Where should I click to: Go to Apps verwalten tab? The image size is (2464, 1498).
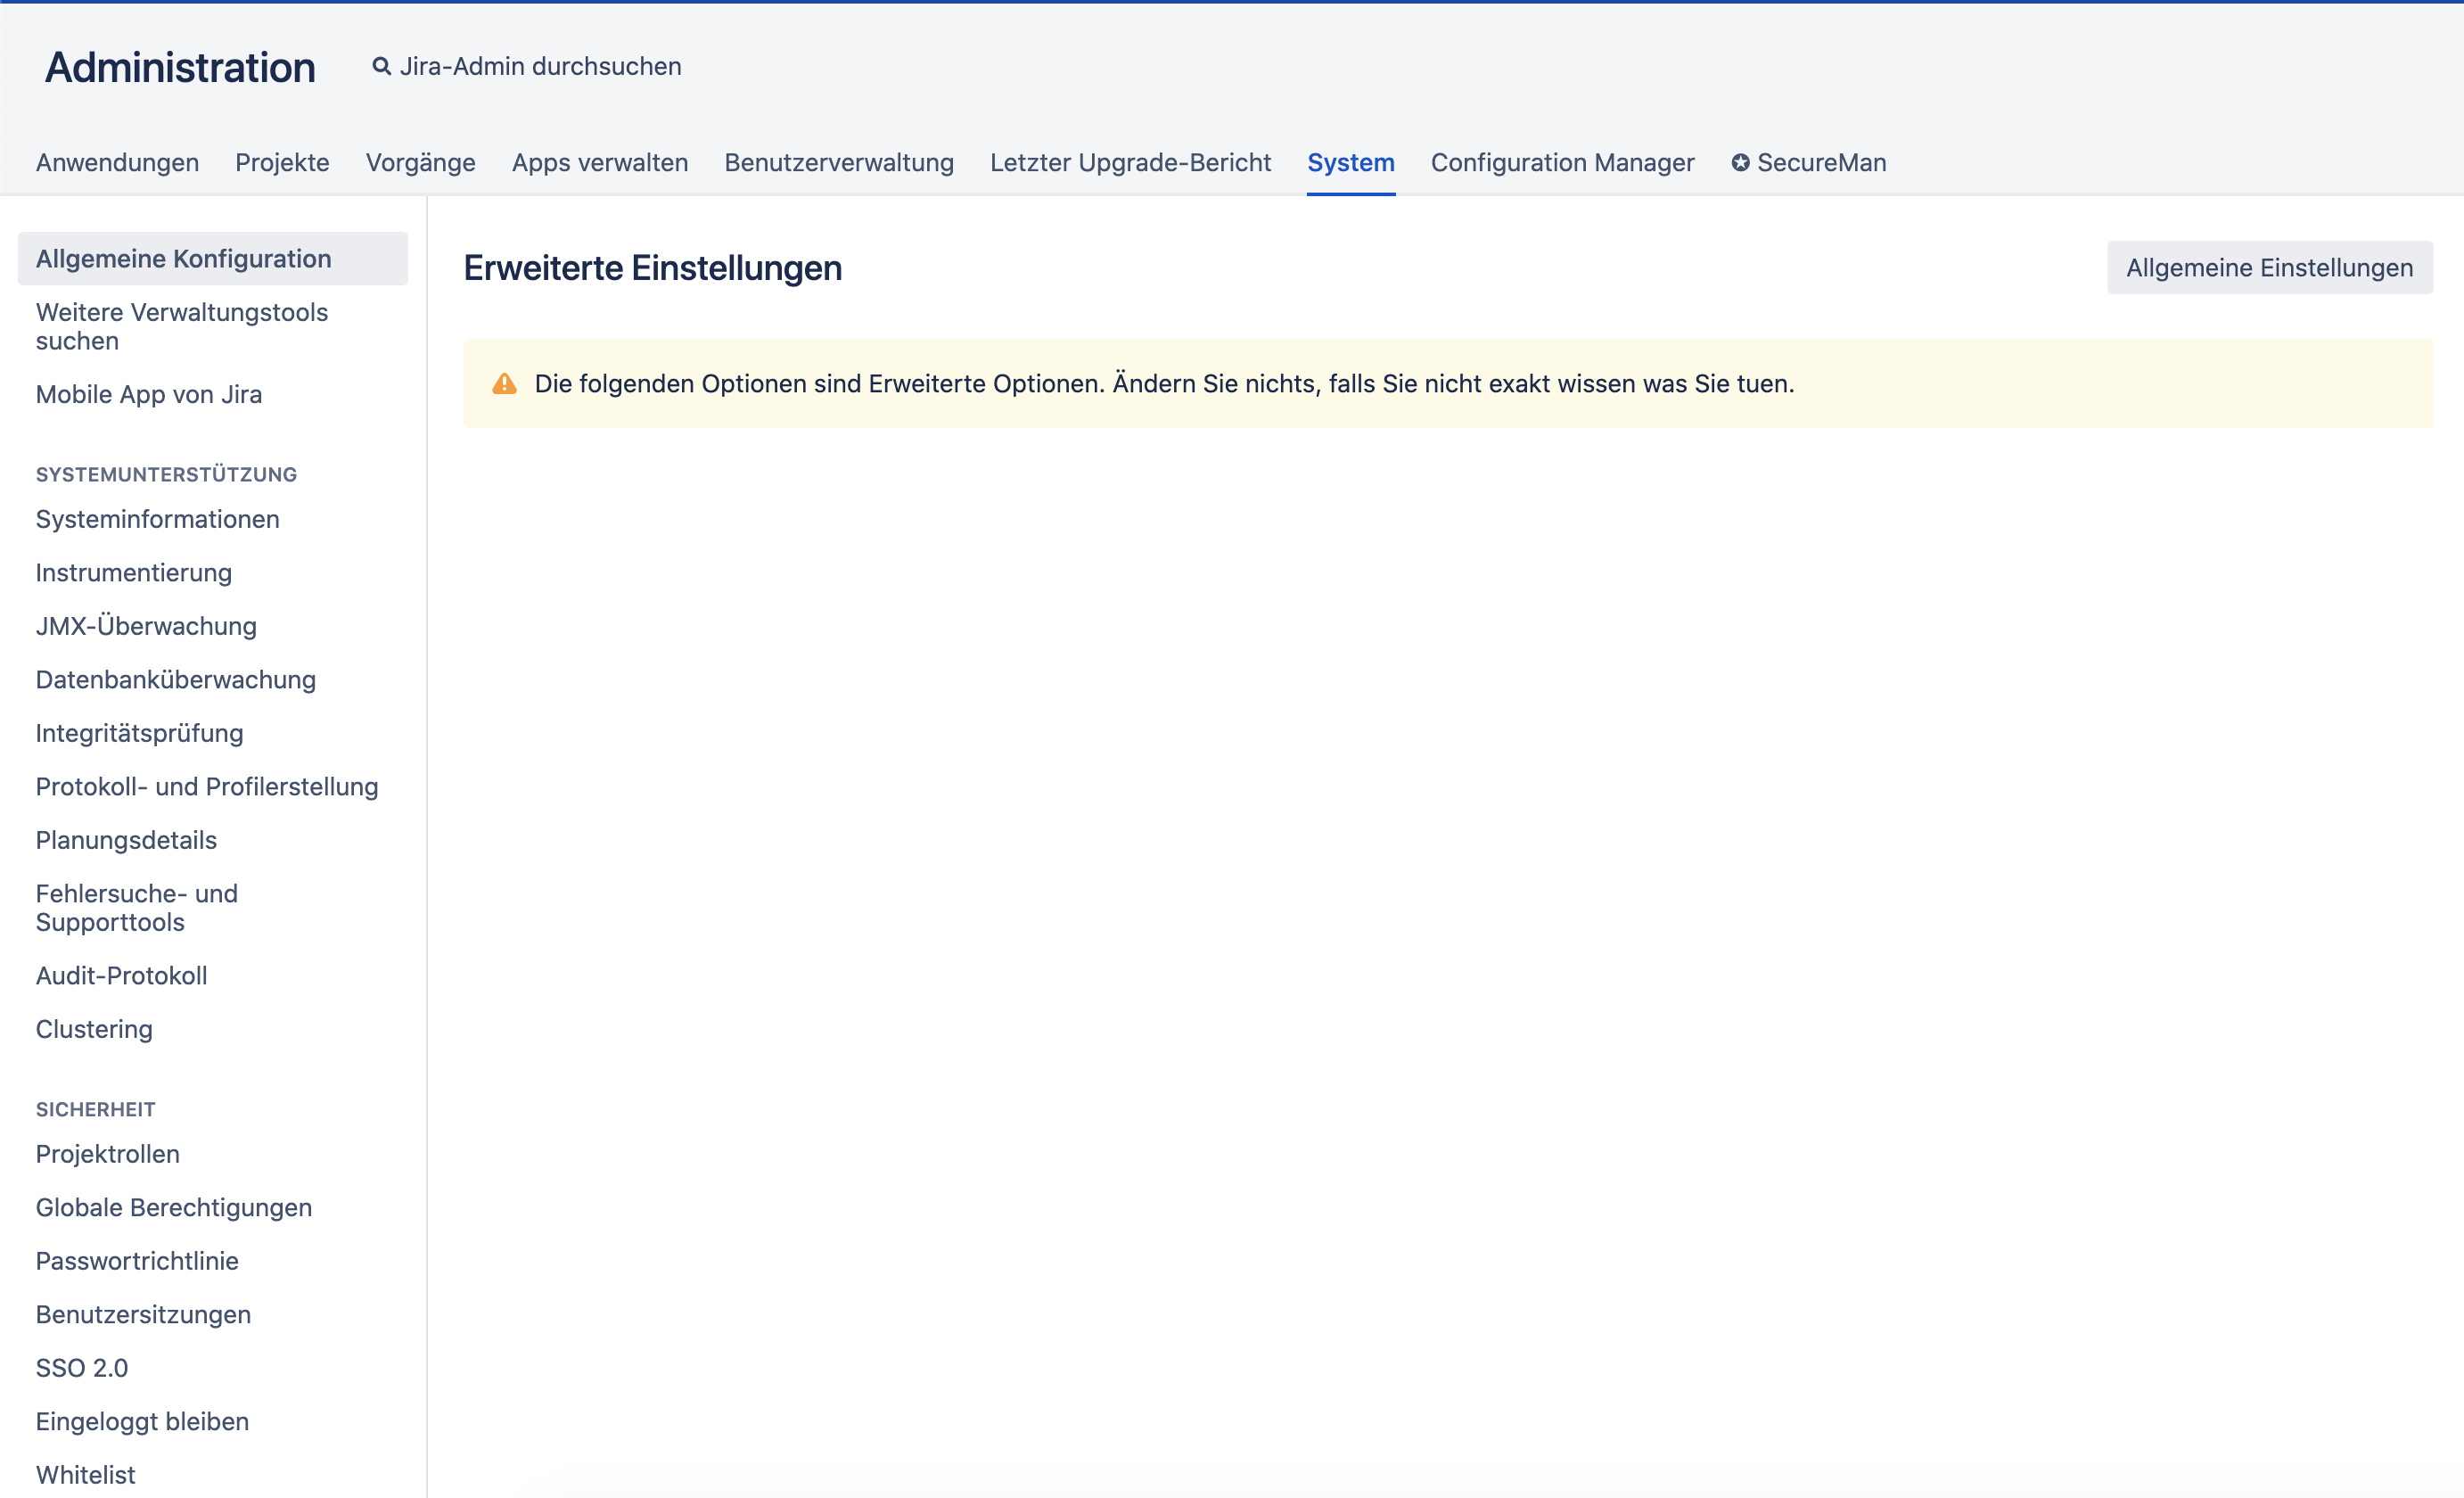pyautogui.click(x=600, y=162)
